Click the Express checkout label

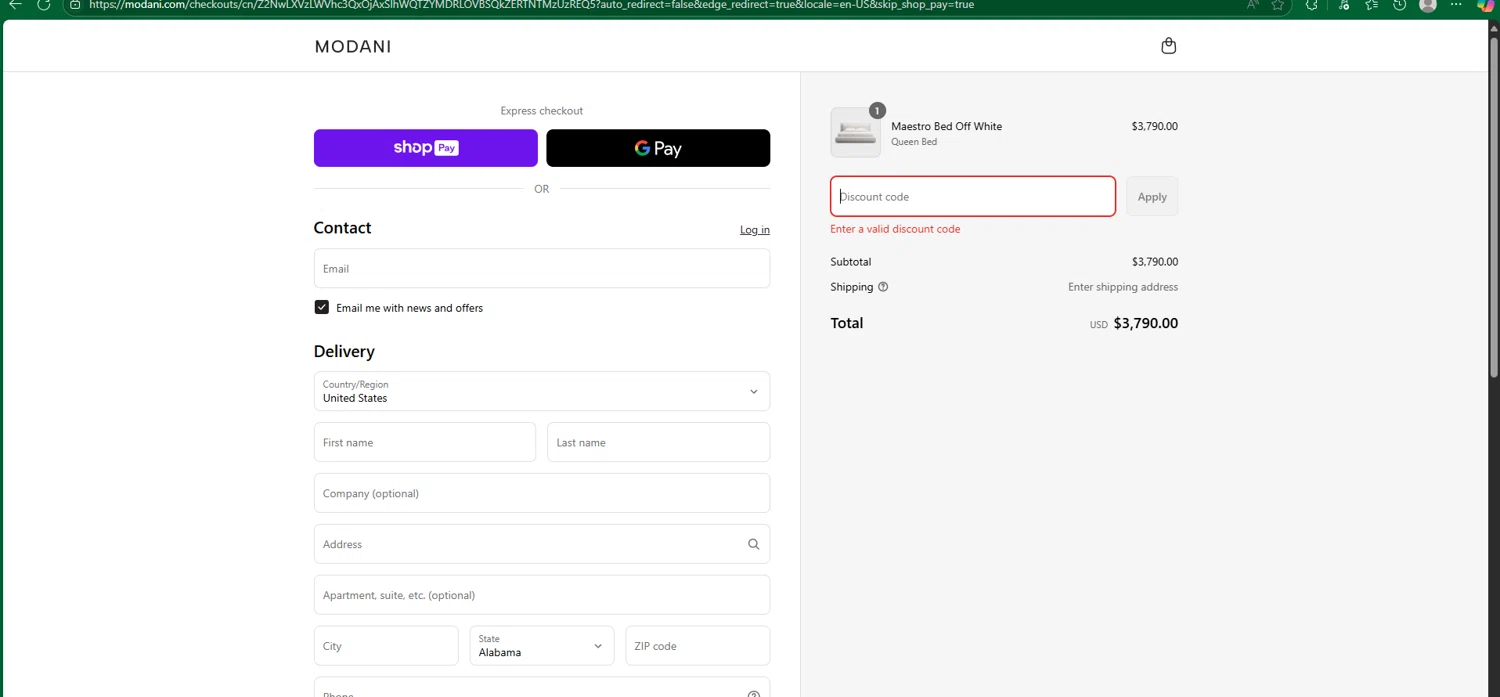(x=542, y=111)
